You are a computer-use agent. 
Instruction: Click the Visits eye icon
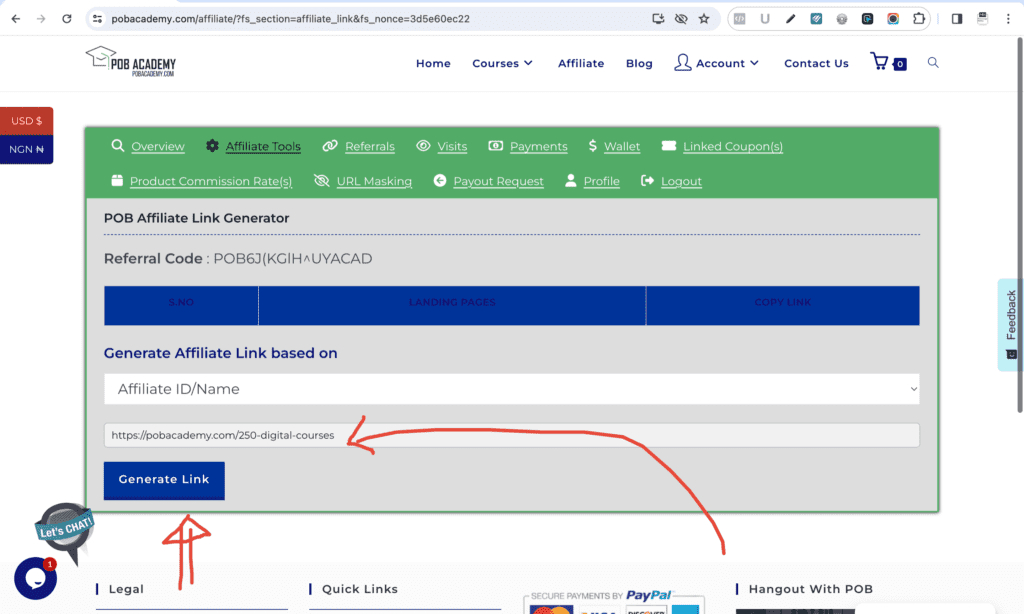pyautogui.click(x=423, y=146)
